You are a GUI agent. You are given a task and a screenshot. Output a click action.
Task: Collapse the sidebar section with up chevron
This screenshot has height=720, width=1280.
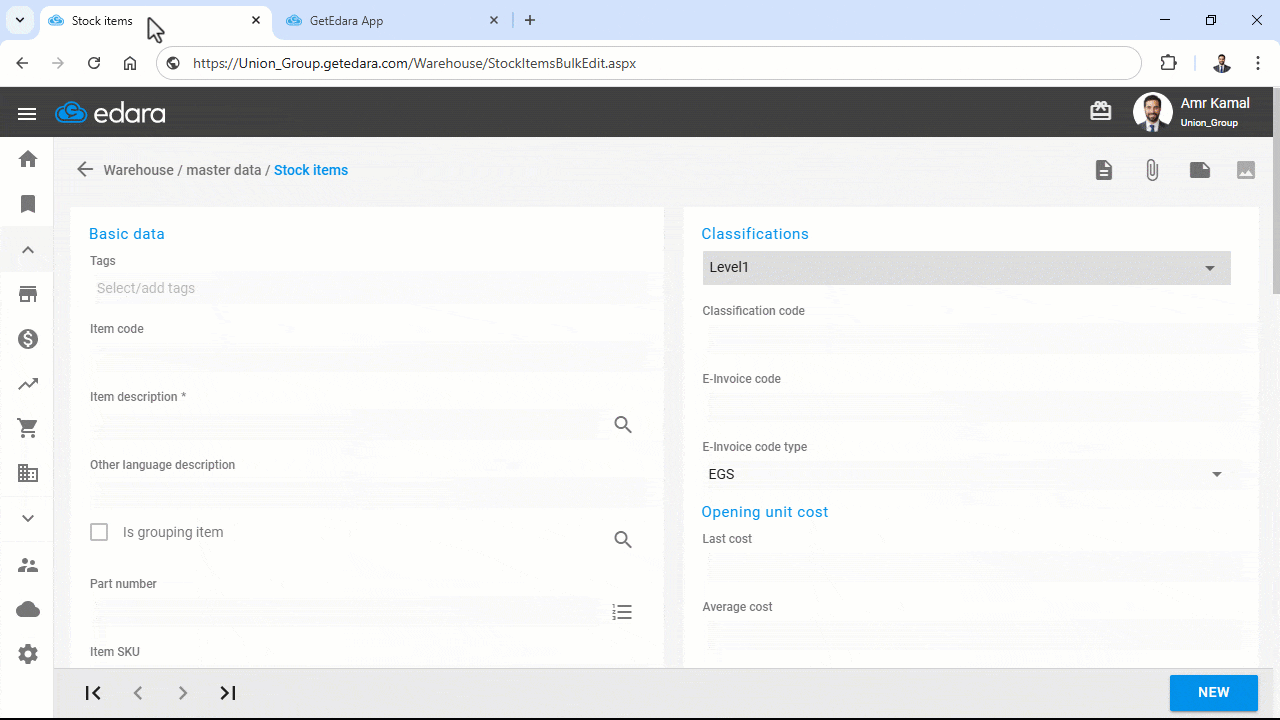[x=28, y=250]
